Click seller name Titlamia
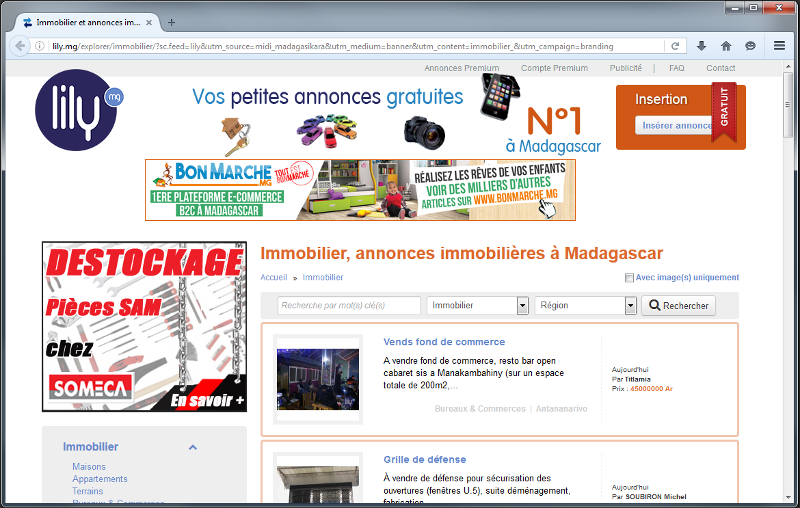 [638, 379]
